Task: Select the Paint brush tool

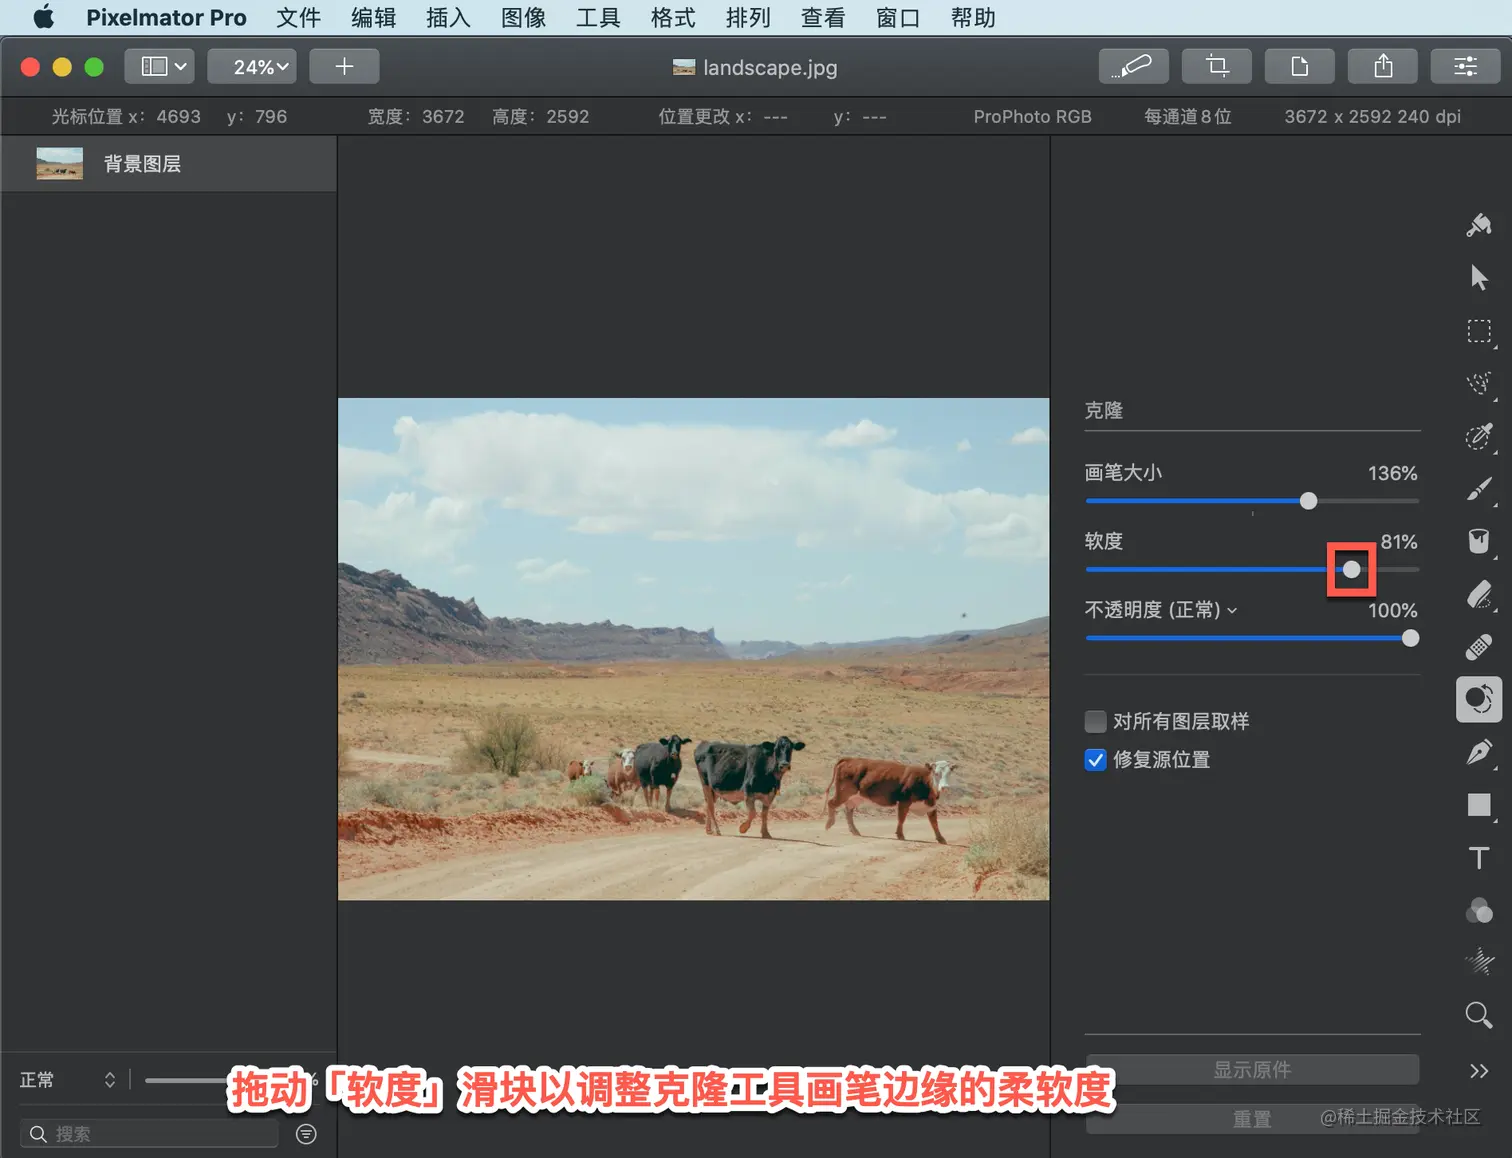Action: 1479,489
